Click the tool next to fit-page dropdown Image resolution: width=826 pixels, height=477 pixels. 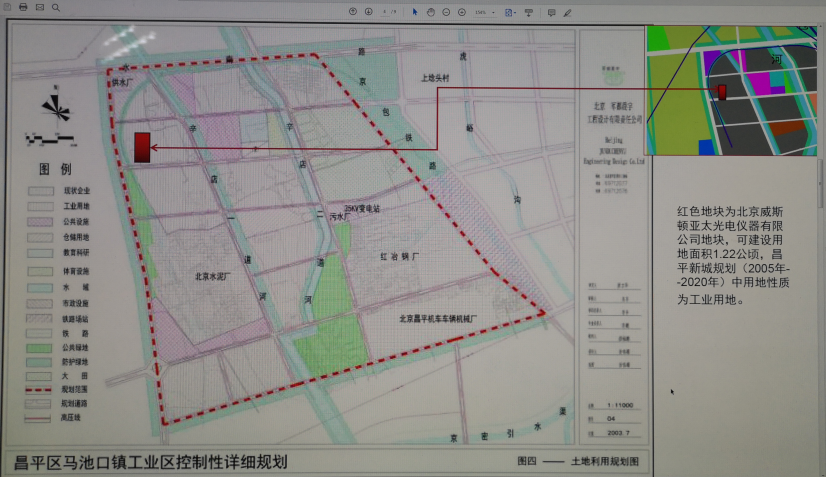point(529,11)
